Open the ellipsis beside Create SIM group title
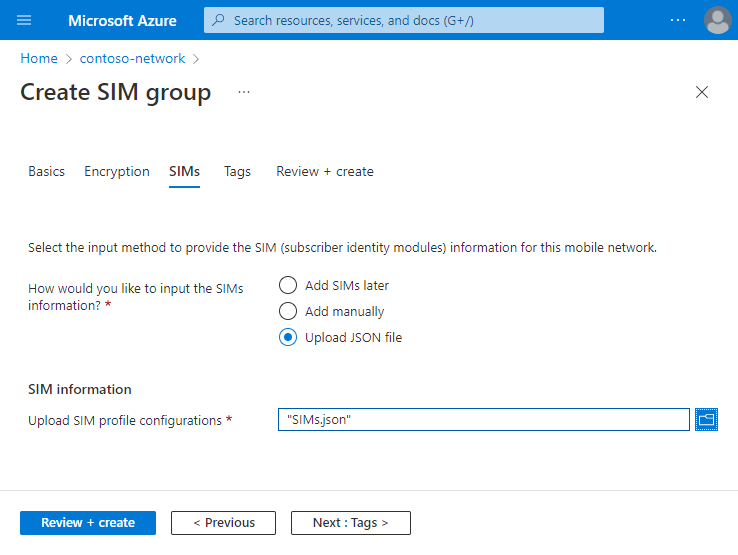Screen dimensions: 738x555 point(244,92)
